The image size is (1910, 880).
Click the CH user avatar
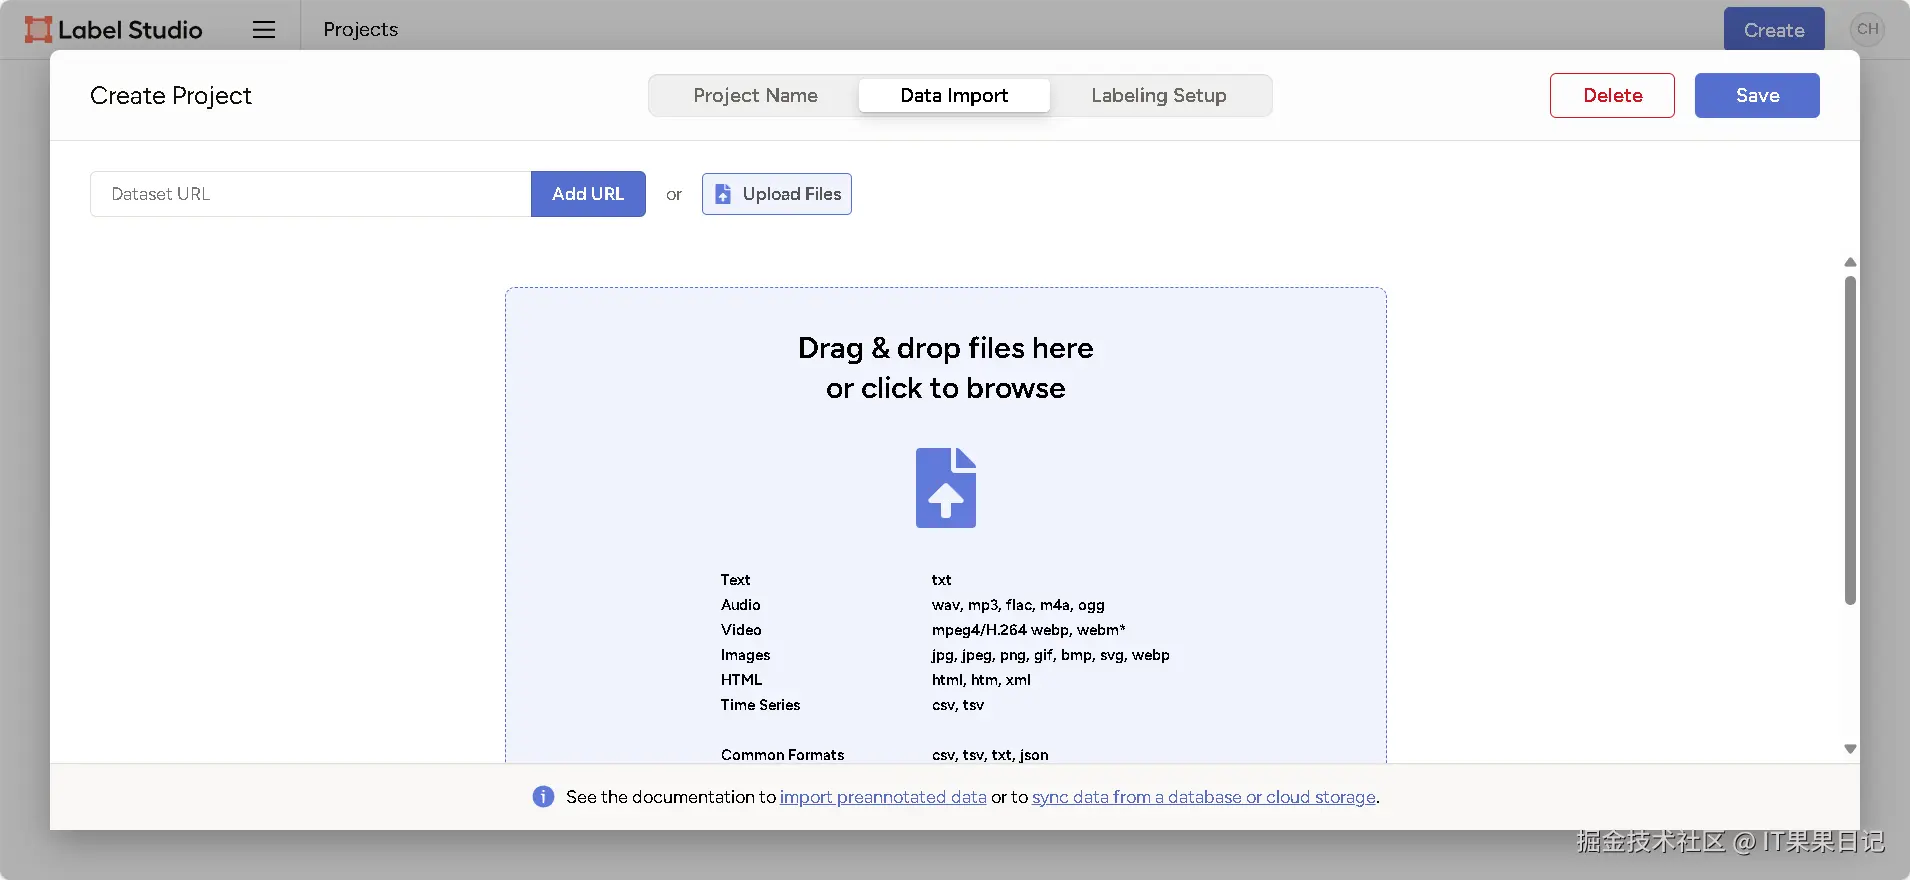click(1867, 29)
